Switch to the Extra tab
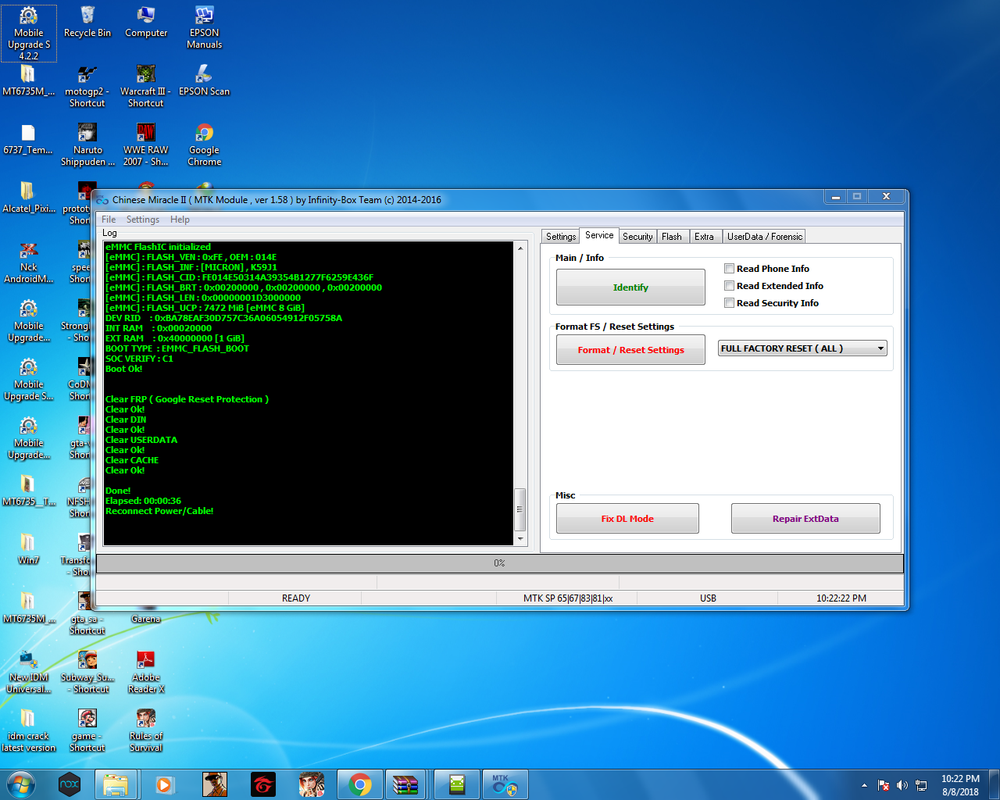This screenshot has height=800, width=1000. click(x=704, y=237)
